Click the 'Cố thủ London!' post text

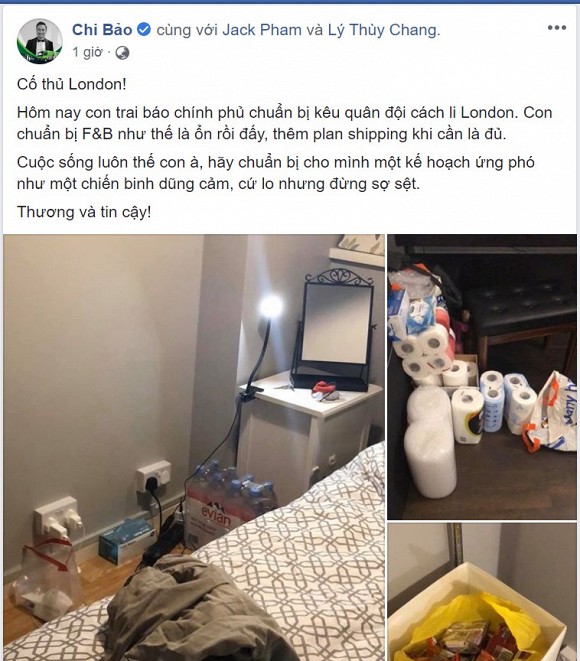[x=72, y=84]
